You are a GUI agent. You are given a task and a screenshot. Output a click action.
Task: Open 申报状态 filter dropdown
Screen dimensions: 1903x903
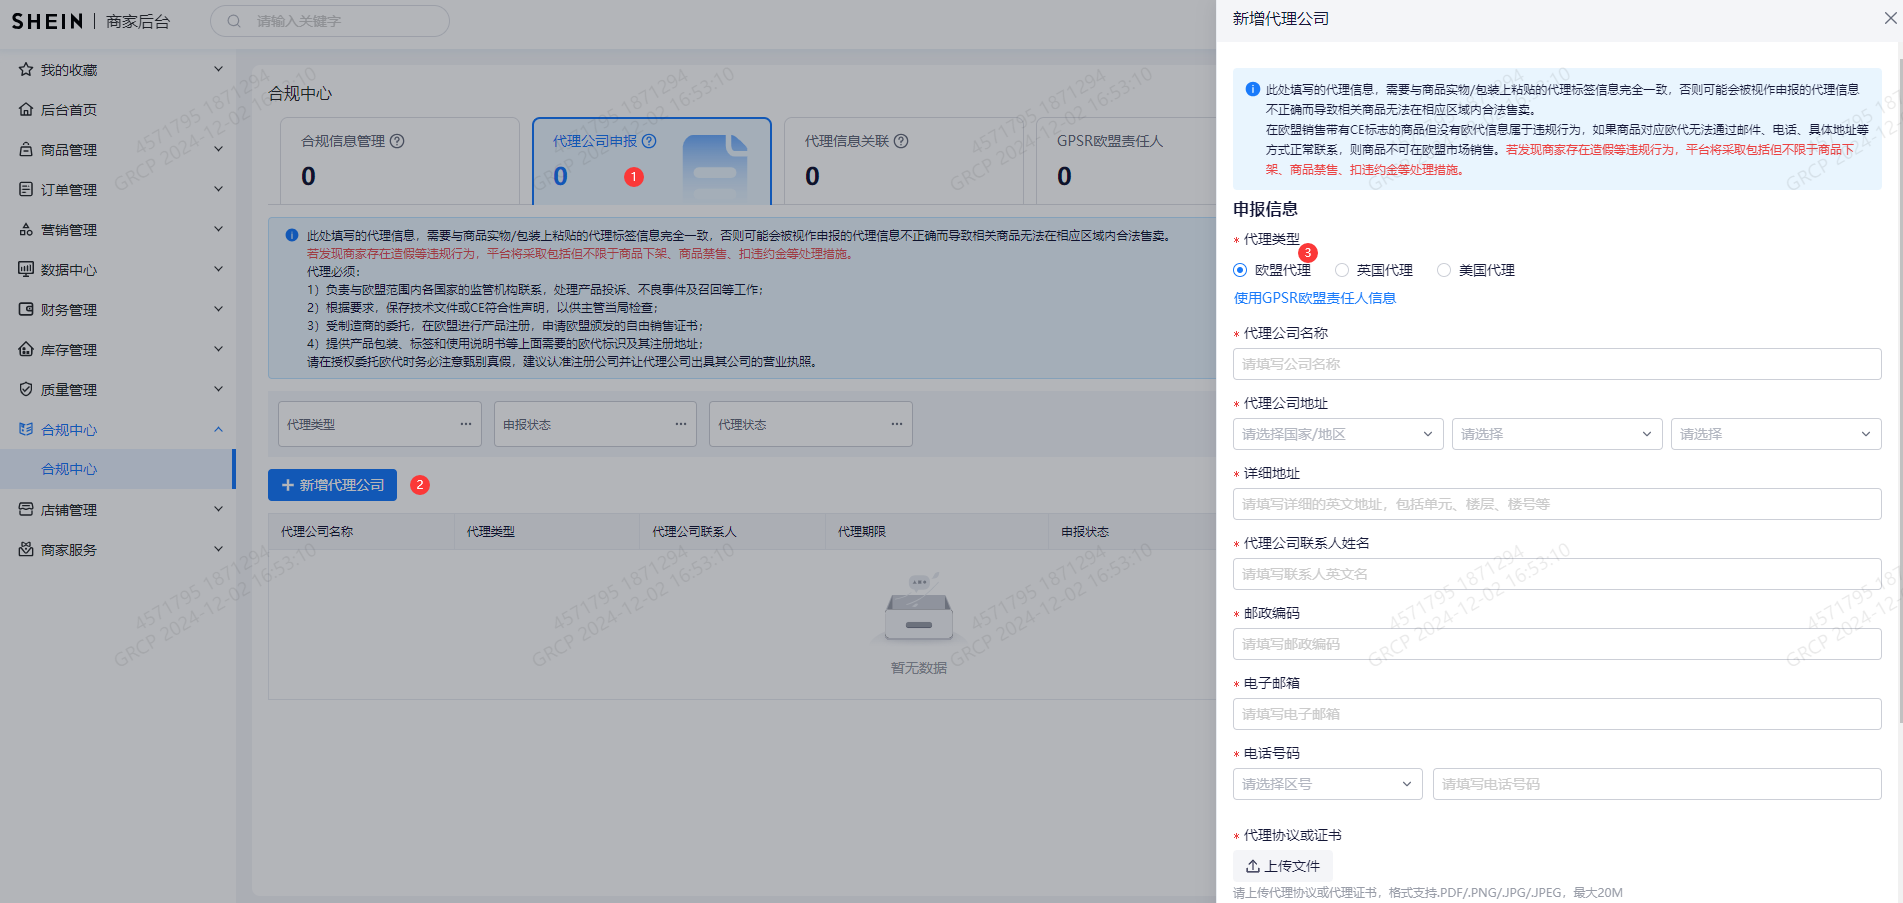595,424
